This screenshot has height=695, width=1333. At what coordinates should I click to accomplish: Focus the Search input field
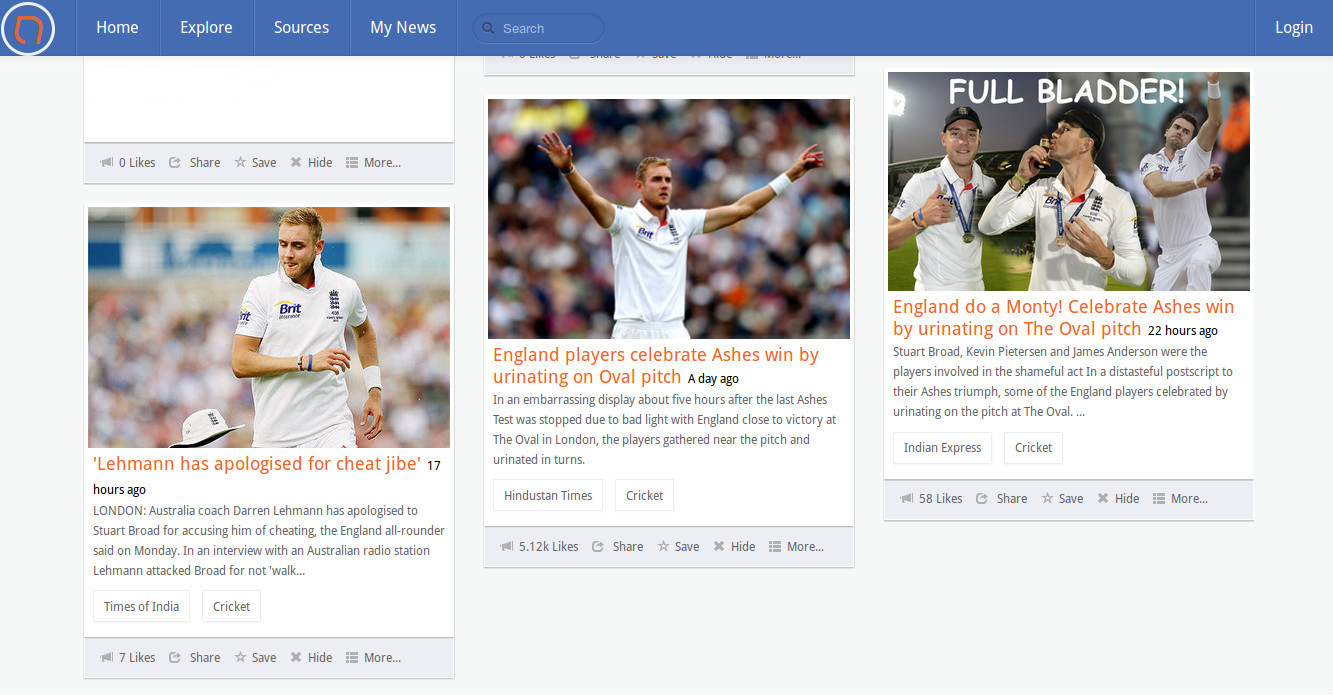538,28
